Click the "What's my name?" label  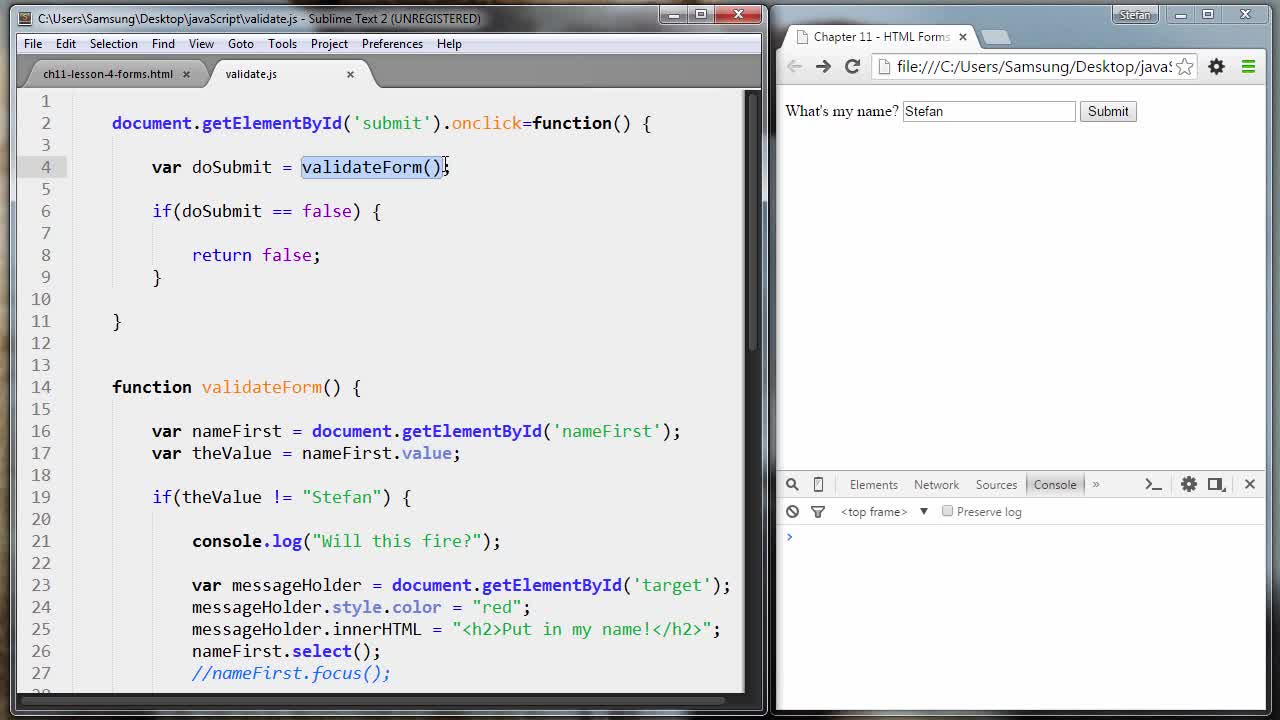[x=842, y=111]
